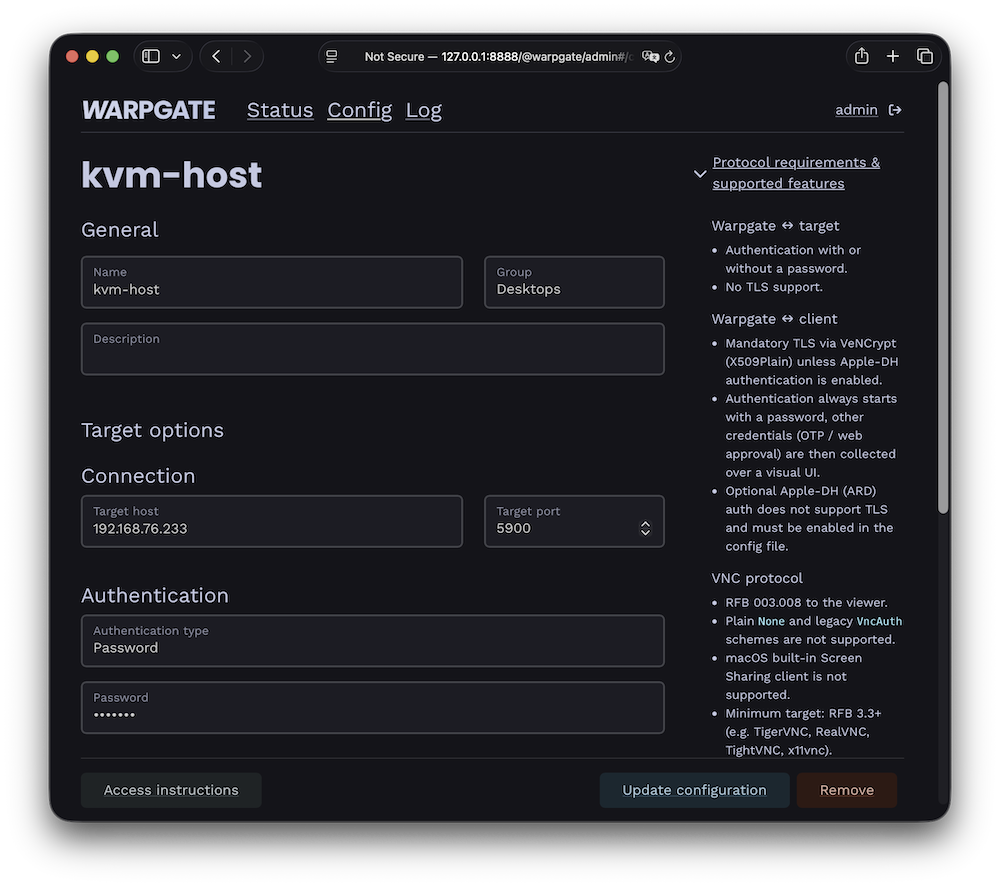Image resolution: width=1000 pixels, height=887 pixels.
Task: Go forward with the browser forward arrow
Action: (x=247, y=56)
